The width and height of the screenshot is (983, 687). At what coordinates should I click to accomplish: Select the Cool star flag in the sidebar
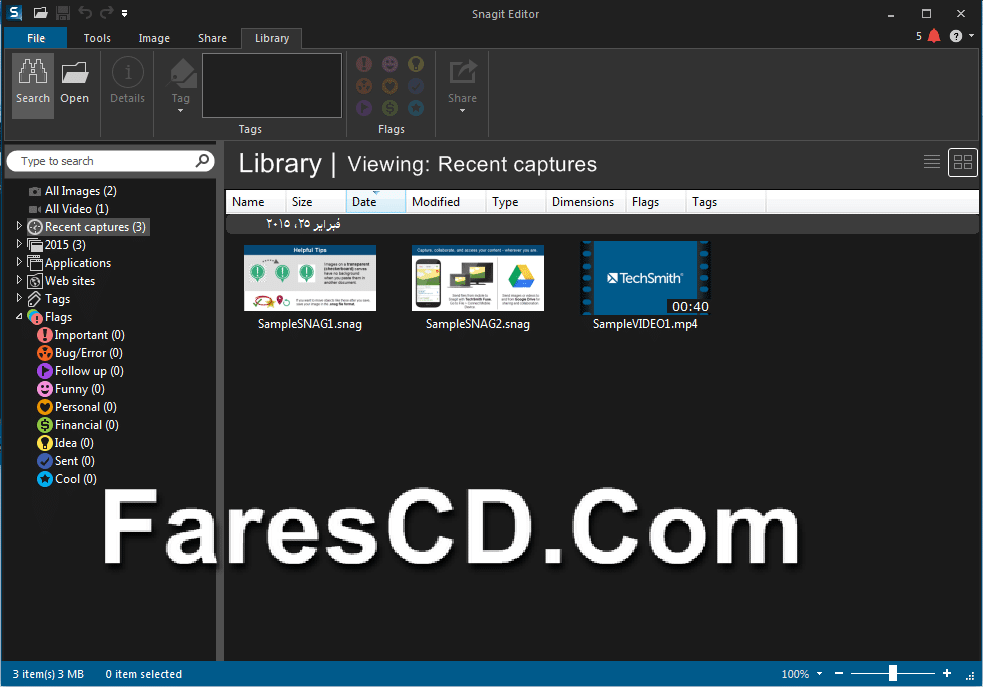[x=67, y=479]
